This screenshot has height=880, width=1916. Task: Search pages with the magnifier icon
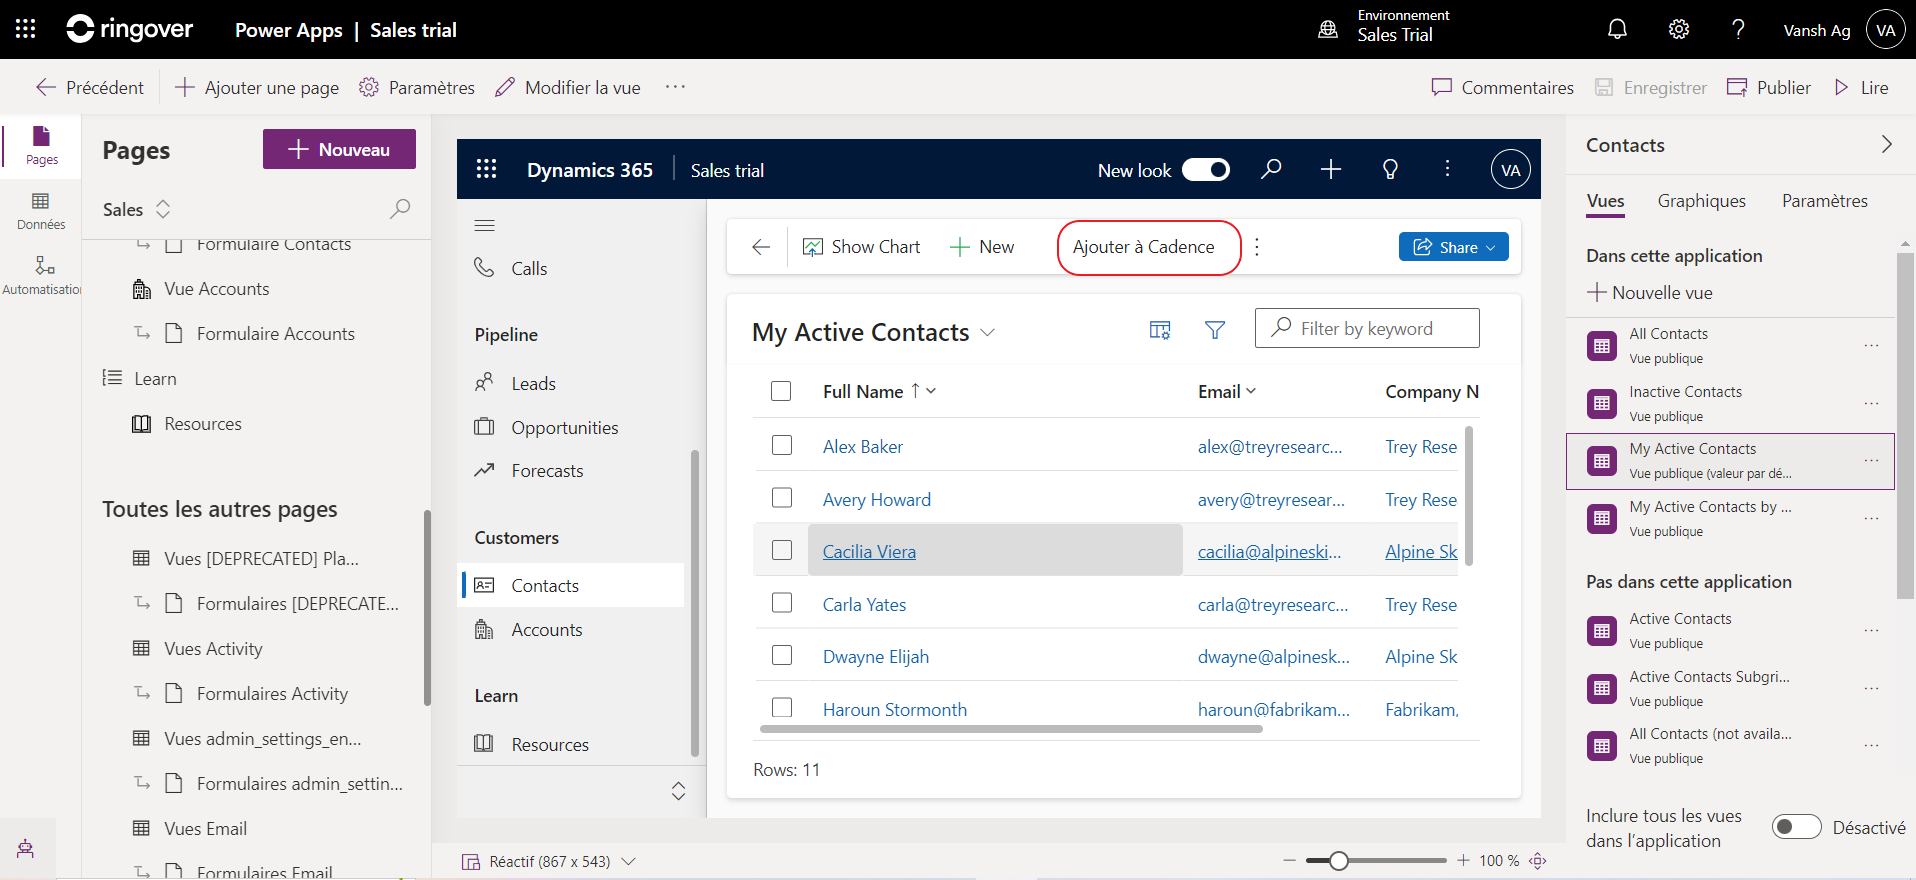point(400,209)
